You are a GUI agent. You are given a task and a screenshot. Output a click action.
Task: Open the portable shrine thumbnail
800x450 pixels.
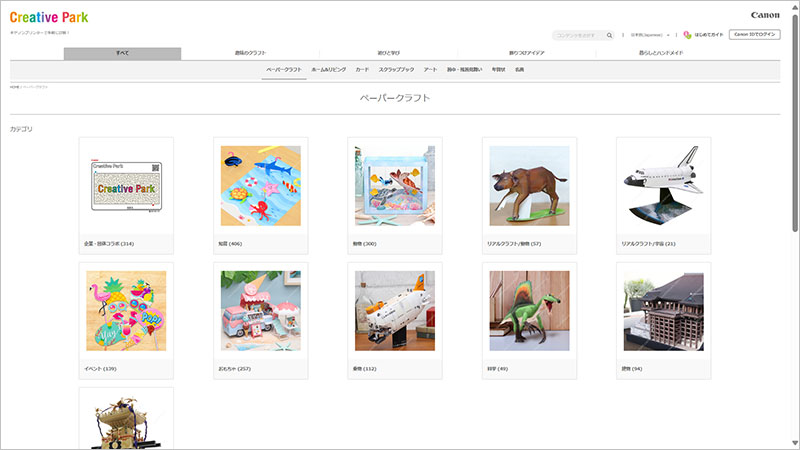click(x=126, y=422)
